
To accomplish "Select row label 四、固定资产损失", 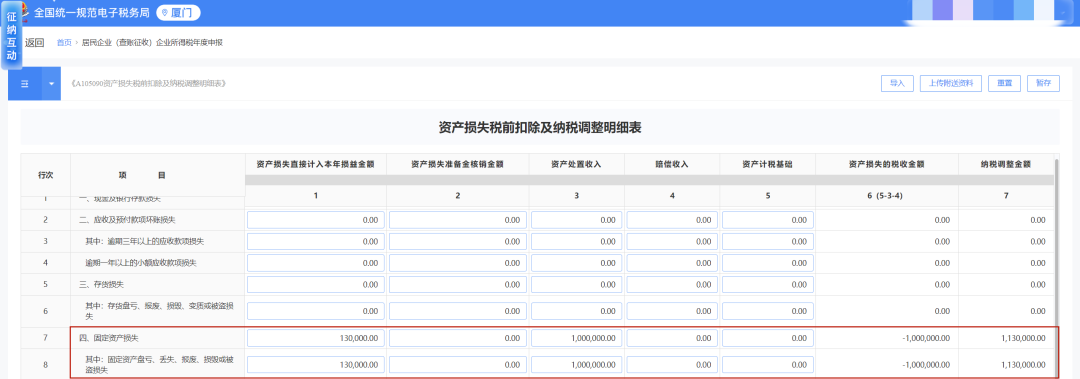I will click(x=110, y=338).
